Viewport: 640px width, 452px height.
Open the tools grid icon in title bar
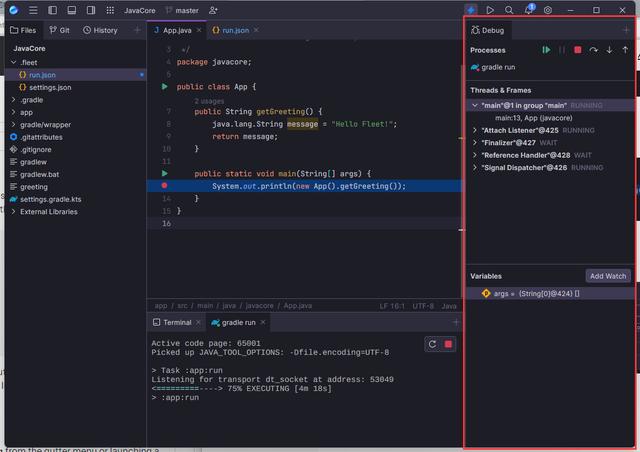pos(110,10)
